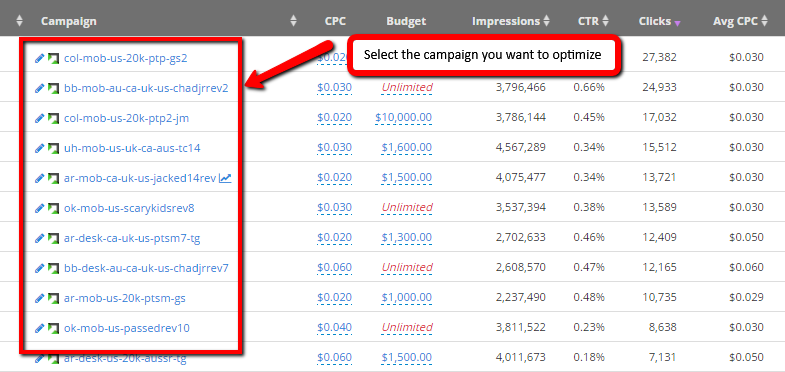785x372 pixels.
Task: Select green image icon of bb-desk-au-ca-uk-us-chadjrrev7
Action: [54, 268]
